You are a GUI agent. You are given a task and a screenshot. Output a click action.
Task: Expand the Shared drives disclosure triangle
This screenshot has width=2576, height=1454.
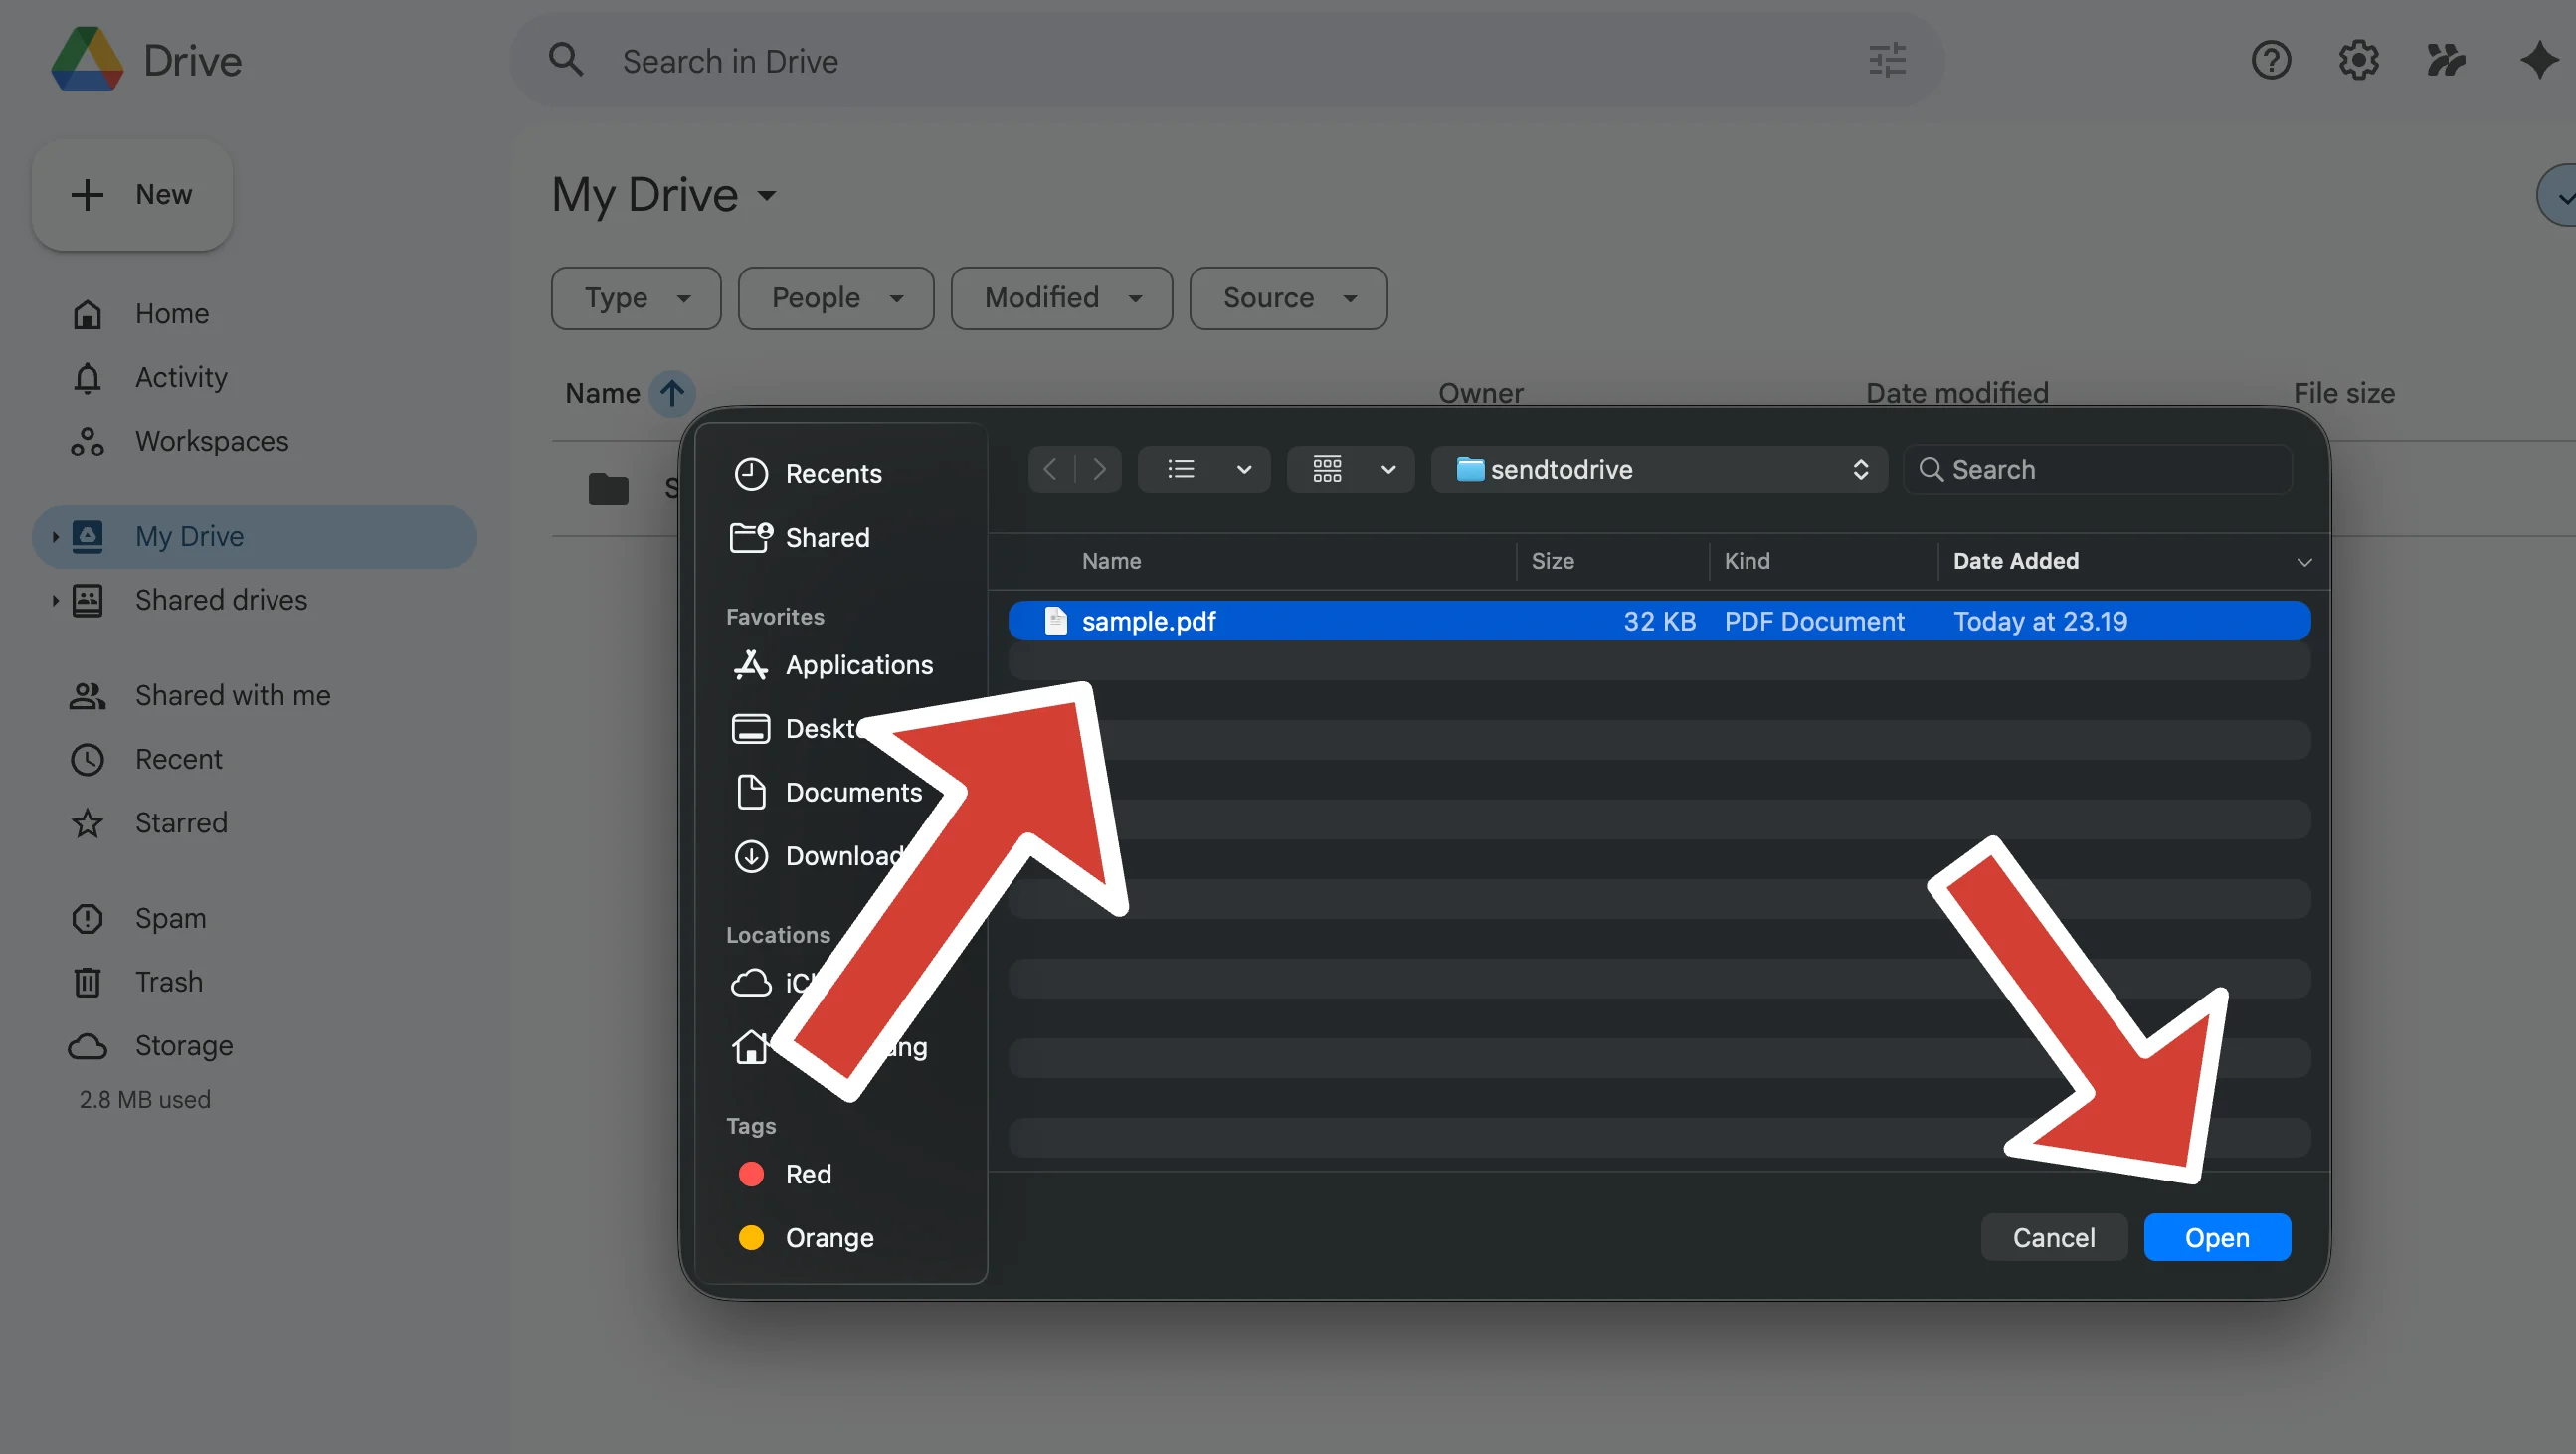click(x=55, y=600)
